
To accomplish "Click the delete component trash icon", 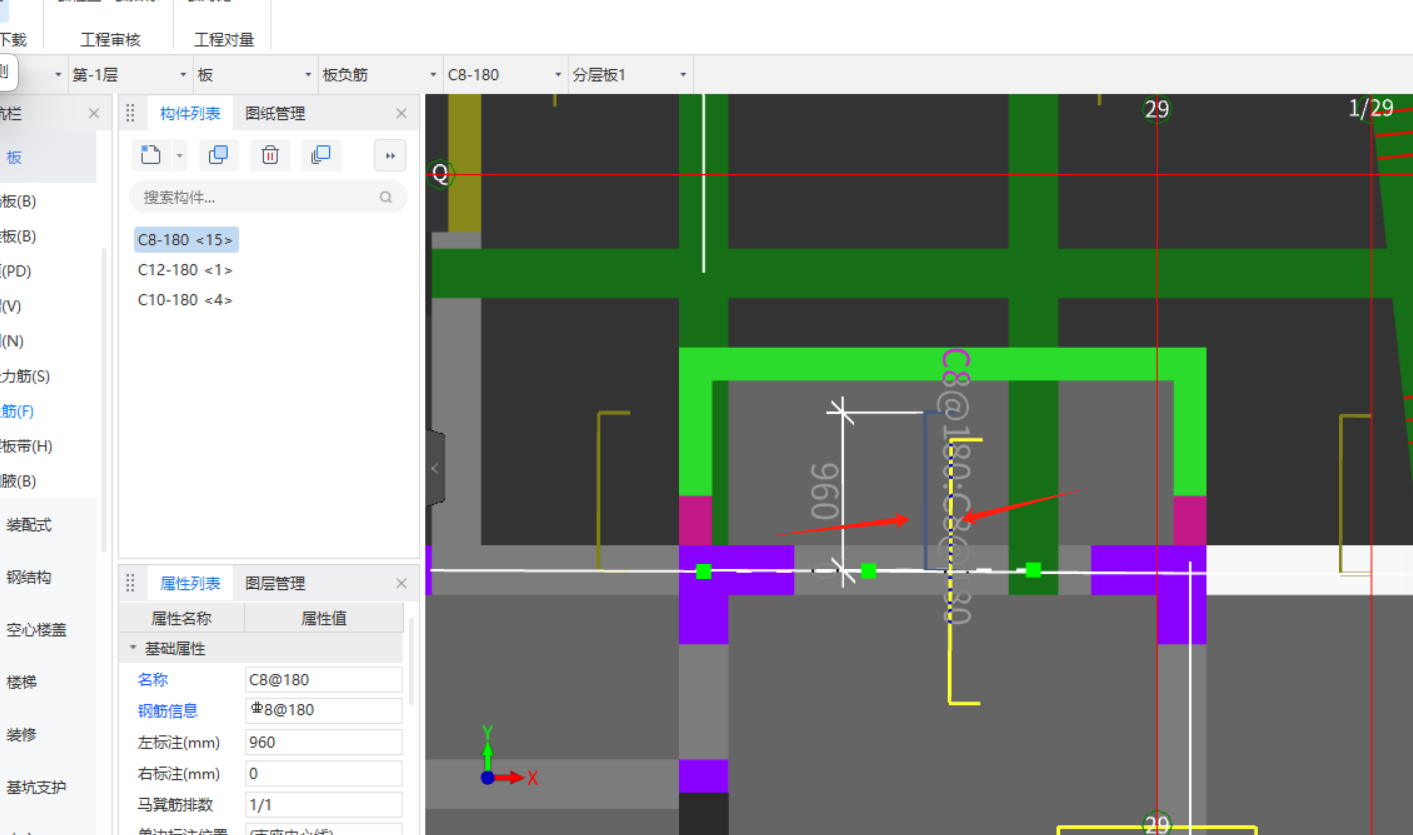I will coord(270,155).
